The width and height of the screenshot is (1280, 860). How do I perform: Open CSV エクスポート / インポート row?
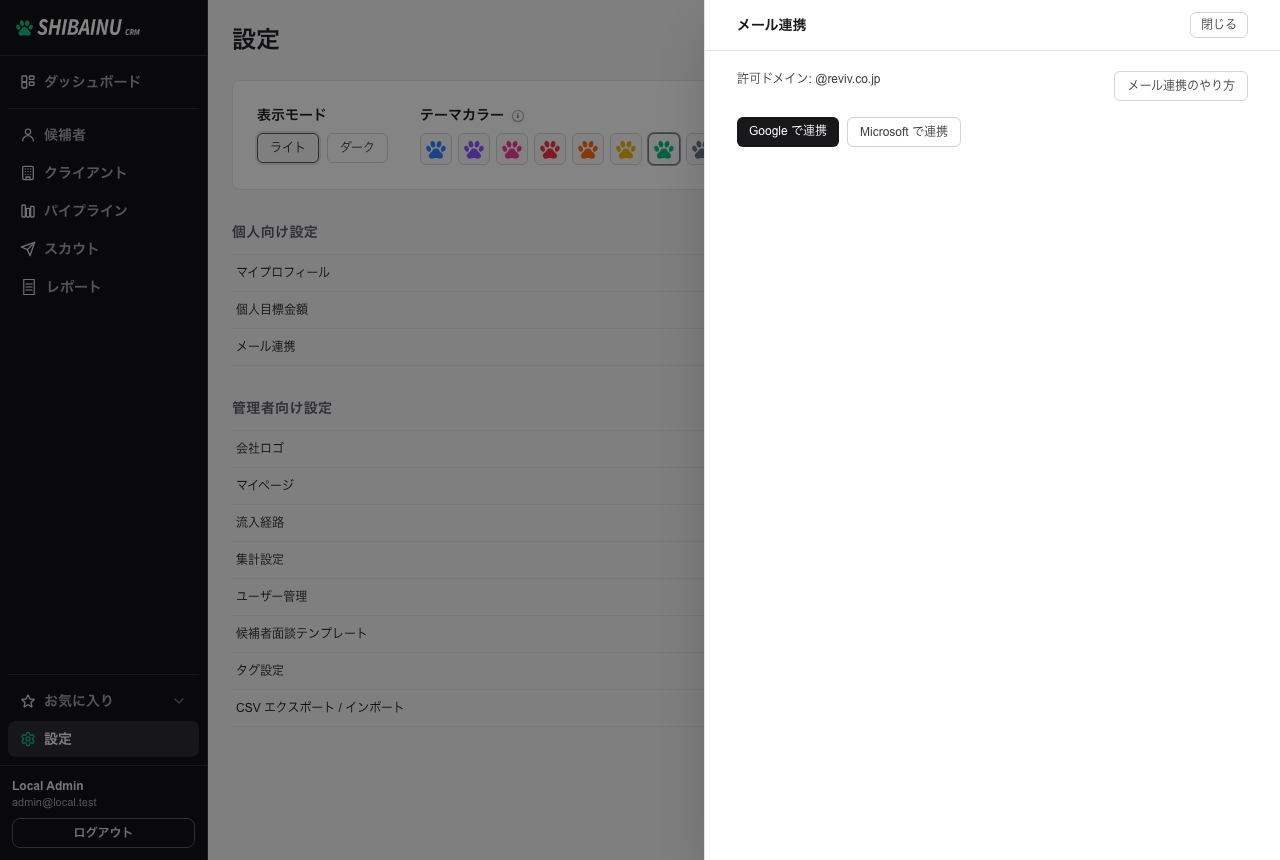tap(468, 708)
